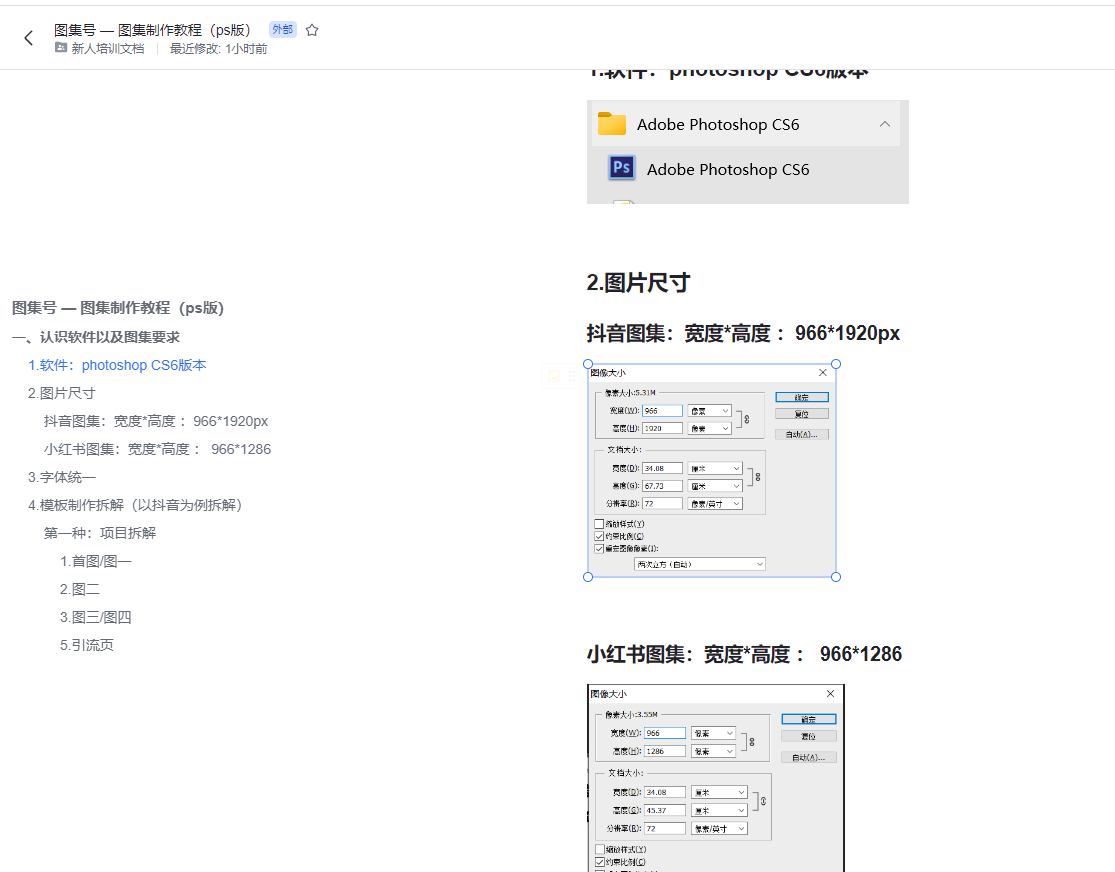The width and height of the screenshot is (1115, 872).
Task: Jump to outline item 3.字体统一
Action: pos(62,477)
